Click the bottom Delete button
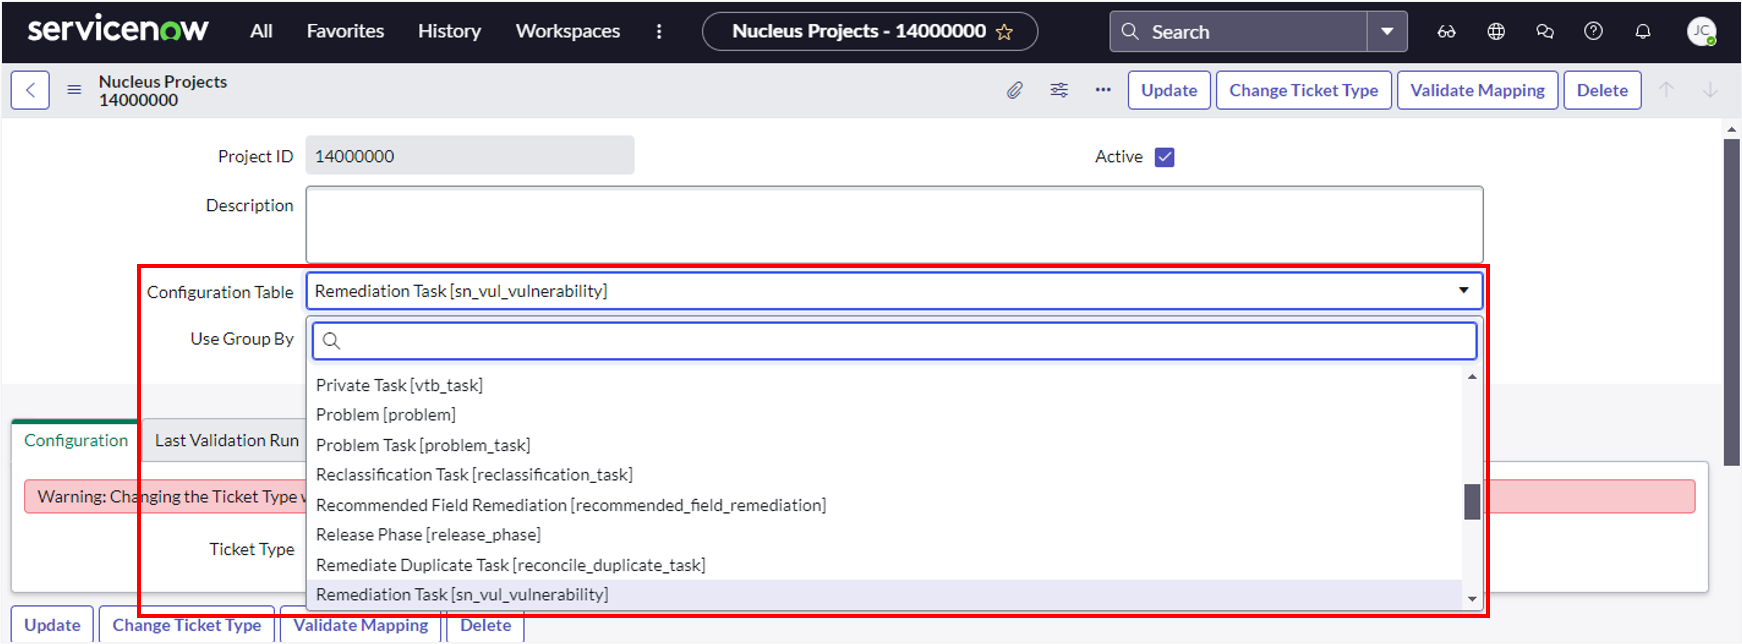1742x644 pixels. click(x=486, y=625)
